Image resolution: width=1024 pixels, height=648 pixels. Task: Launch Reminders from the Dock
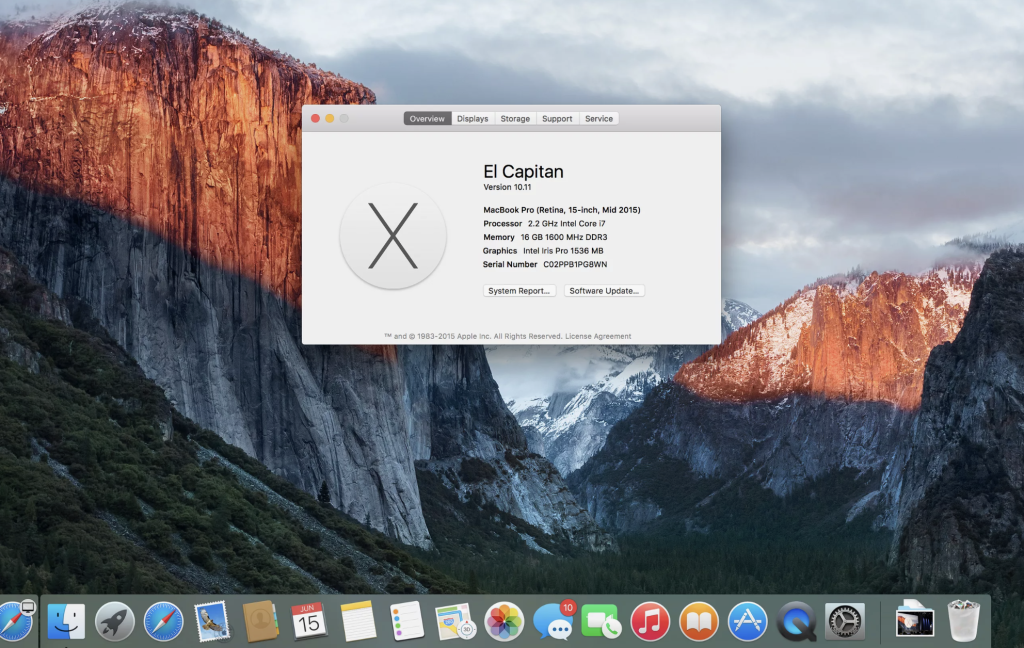tap(406, 621)
